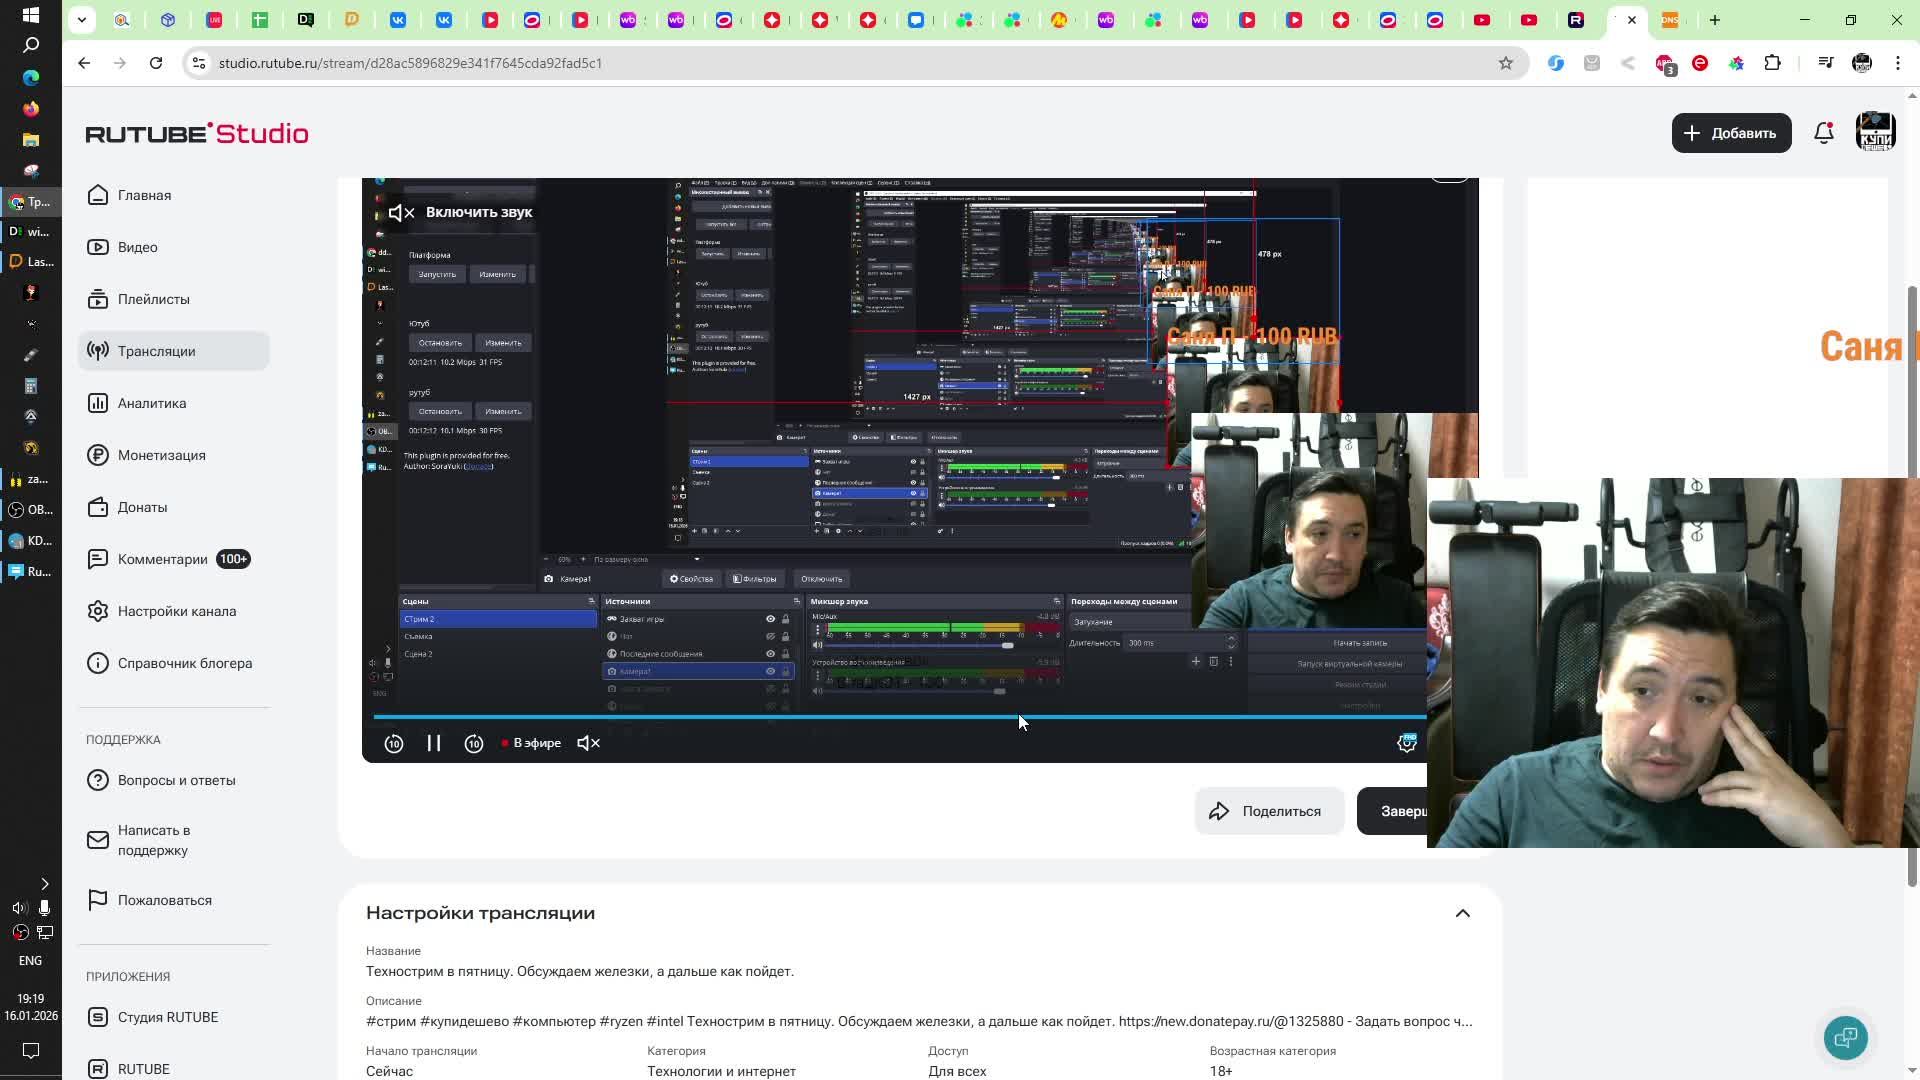Go to the Видео menu section

point(137,247)
